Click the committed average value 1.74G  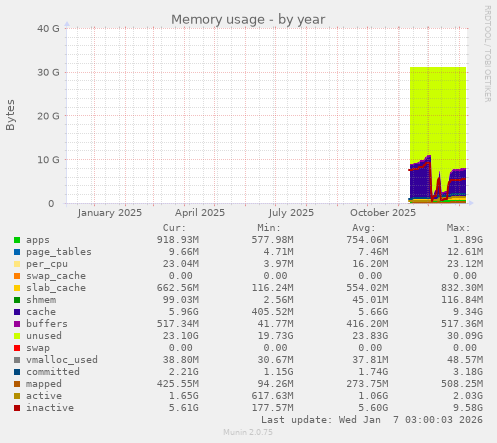tap(373, 372)
